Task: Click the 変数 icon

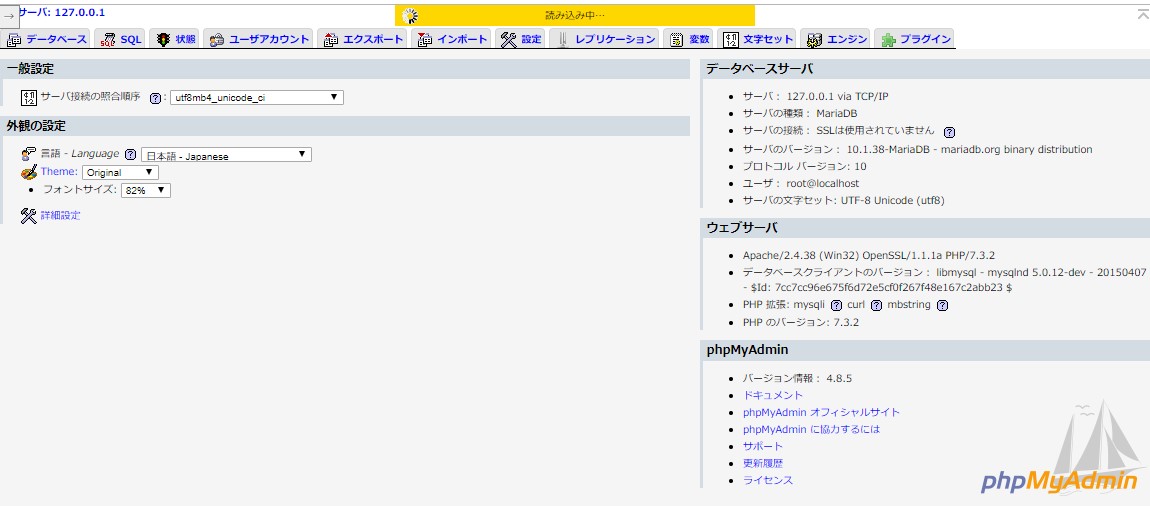Action: click(677, 40)
